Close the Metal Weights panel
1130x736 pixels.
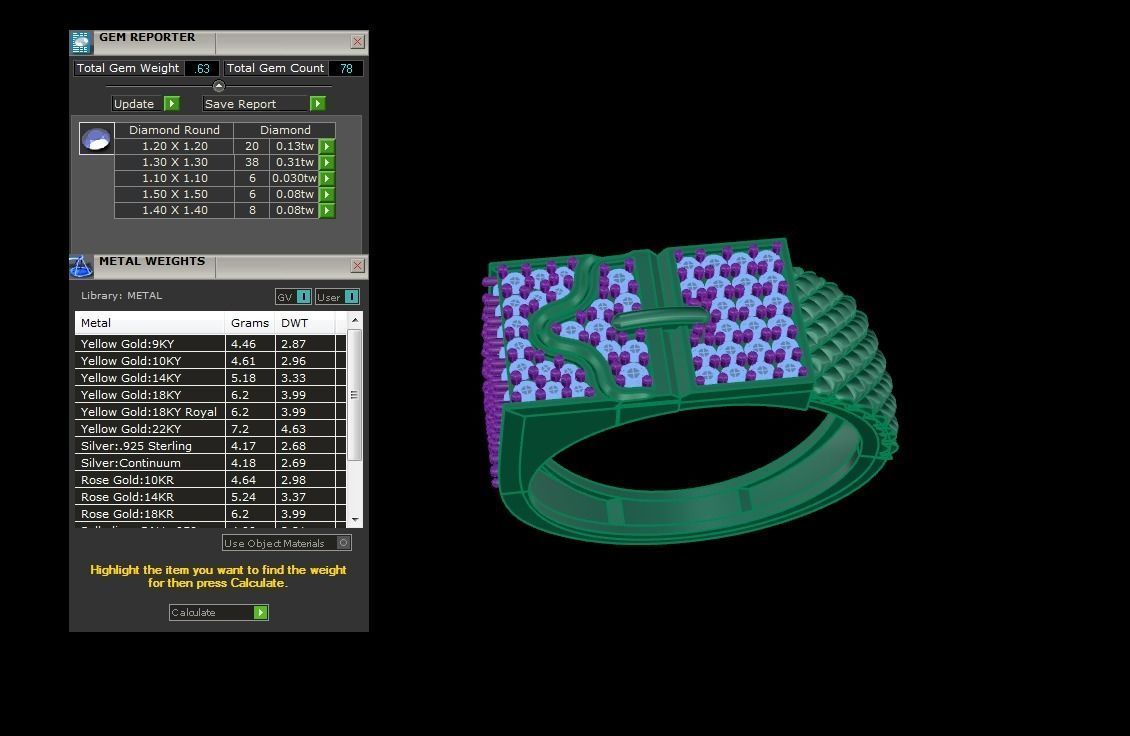(357, 266)
